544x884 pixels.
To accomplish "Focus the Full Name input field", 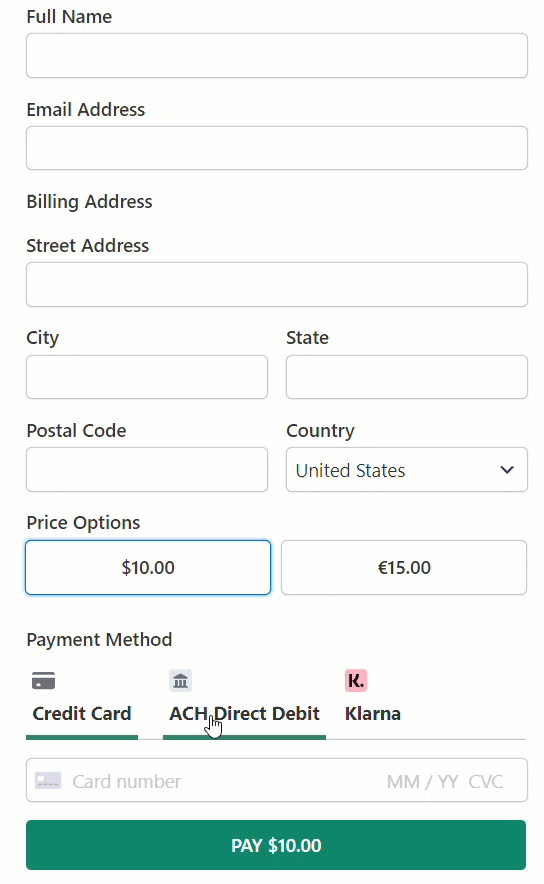I will click(277, 55).
